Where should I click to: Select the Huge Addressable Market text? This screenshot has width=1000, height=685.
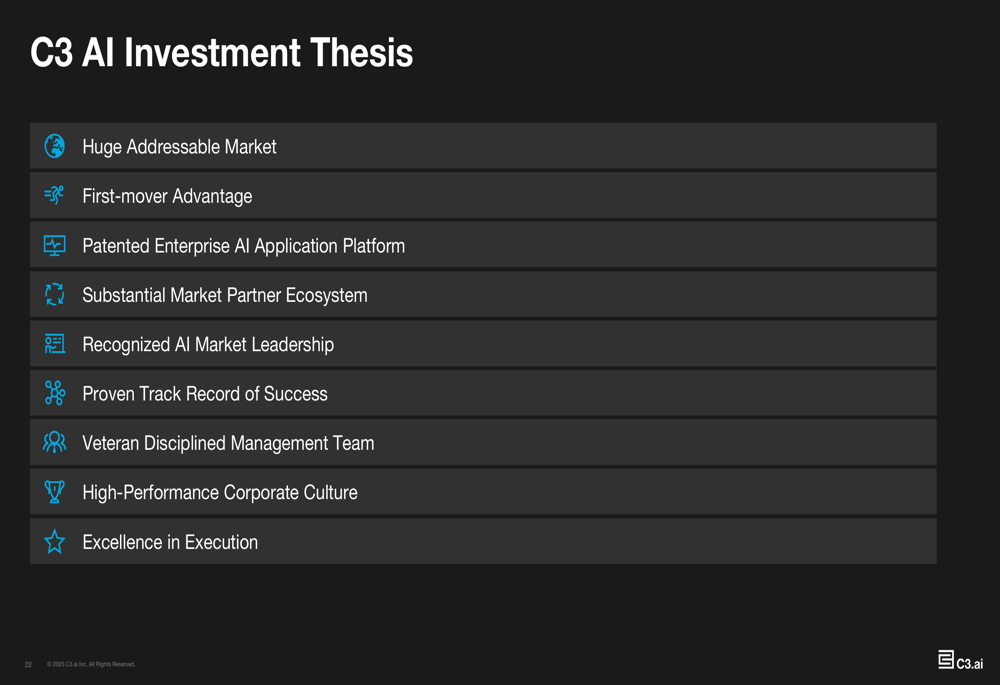point(179,147)
